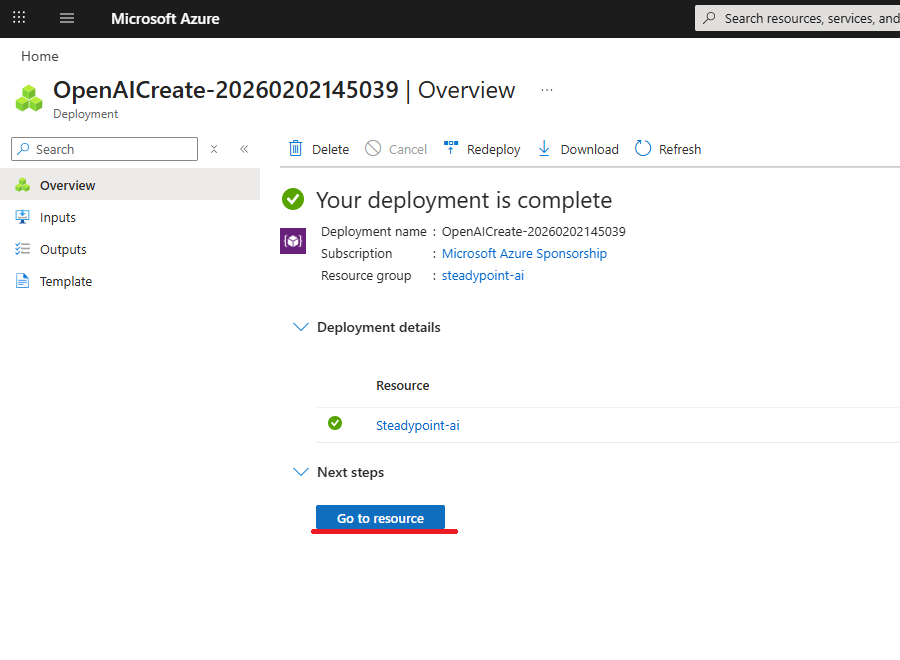Click the Delete trash icon
Viewport: 900px width, 660px height.
296,149
